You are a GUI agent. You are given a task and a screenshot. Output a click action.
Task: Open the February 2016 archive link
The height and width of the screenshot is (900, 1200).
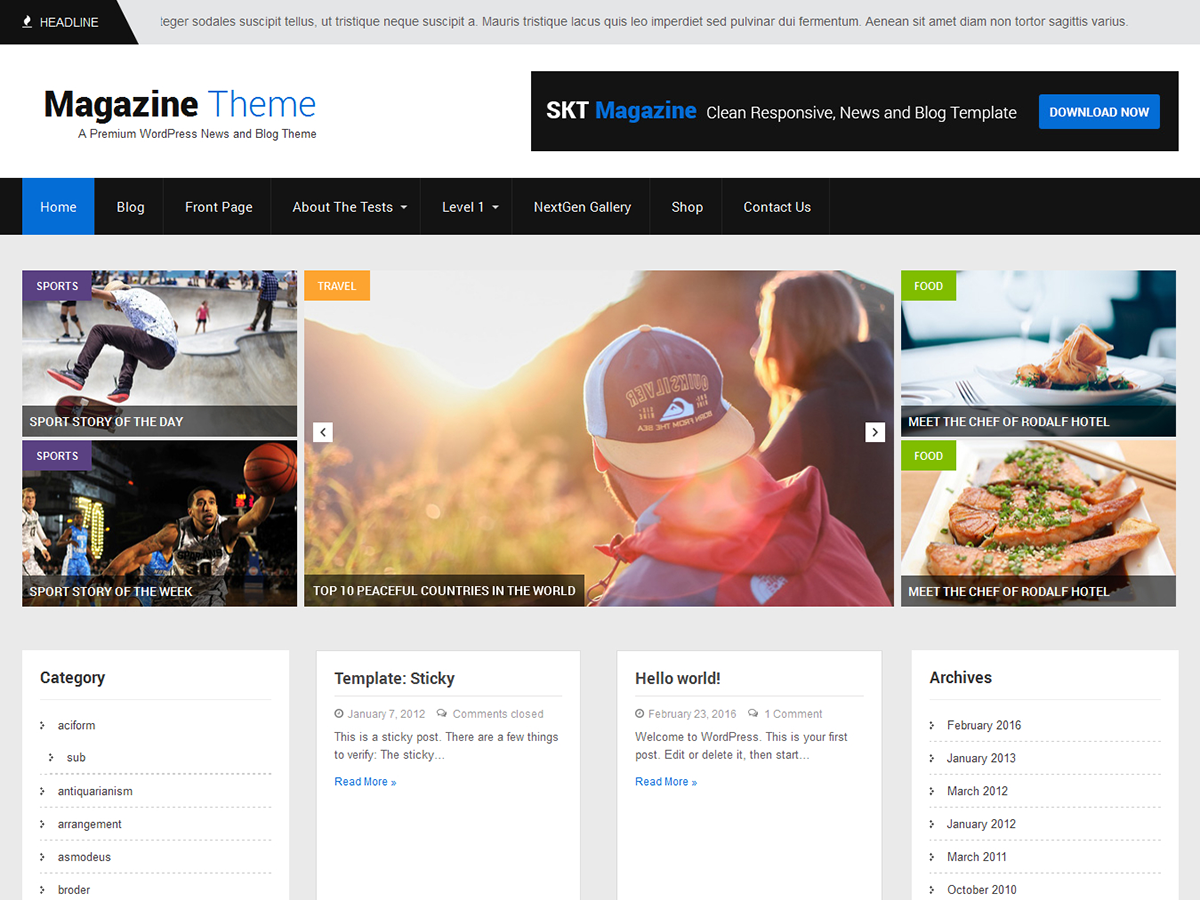coord(983,725)
